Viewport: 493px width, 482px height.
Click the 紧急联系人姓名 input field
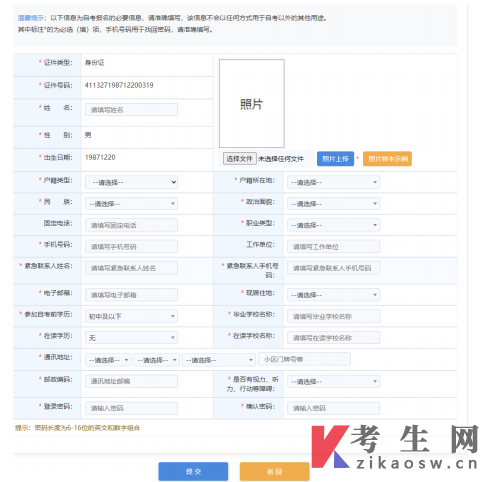[x=131, y=268]
